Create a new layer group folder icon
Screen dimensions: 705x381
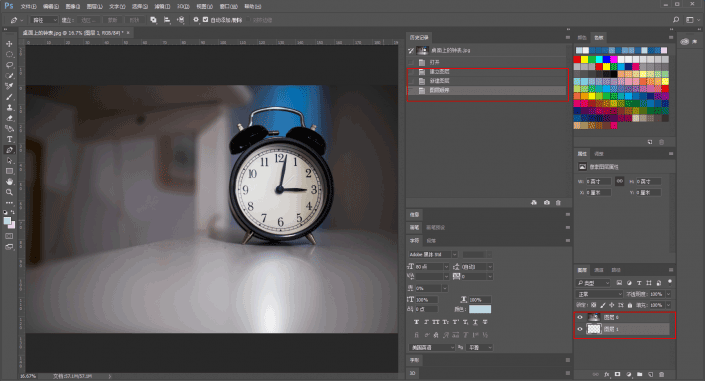tap(639, 374)
